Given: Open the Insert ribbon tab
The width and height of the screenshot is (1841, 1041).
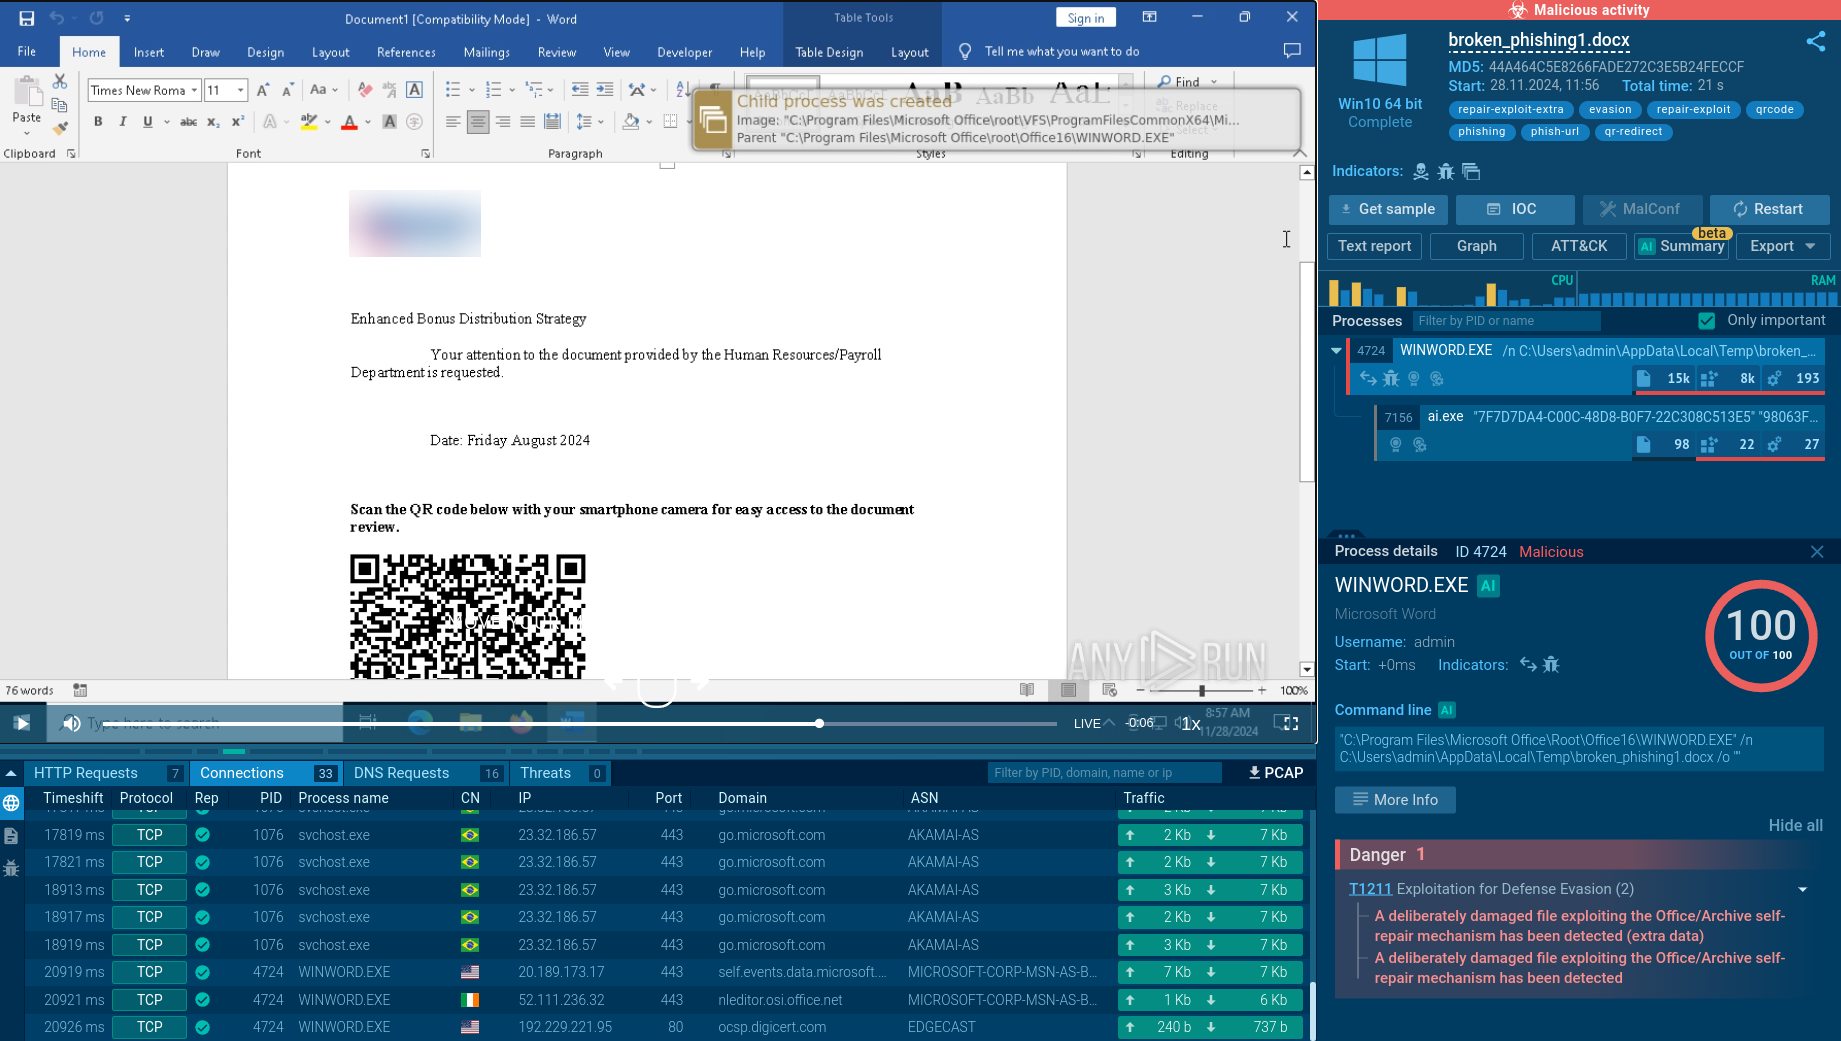Looking at the screenshot, I should [148, 52].
